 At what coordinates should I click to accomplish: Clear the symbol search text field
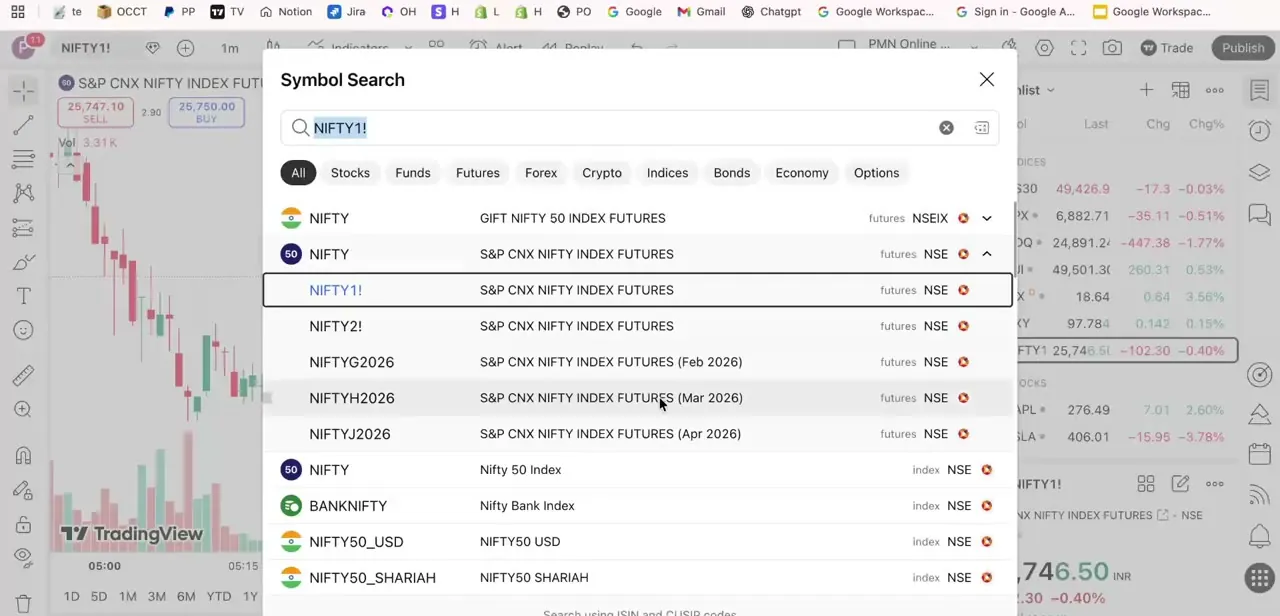point(946,128)
